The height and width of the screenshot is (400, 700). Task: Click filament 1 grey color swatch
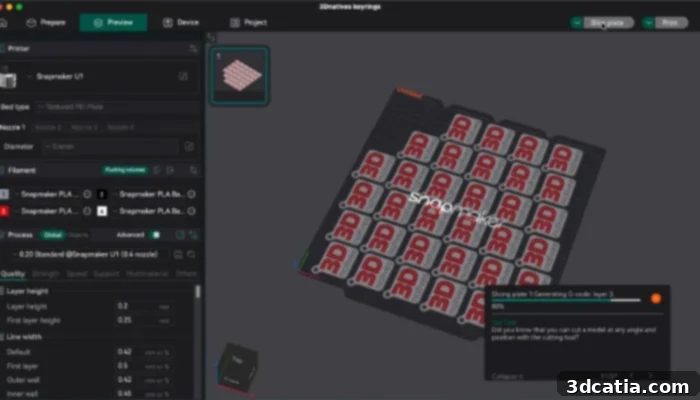(x=4, y=194)
